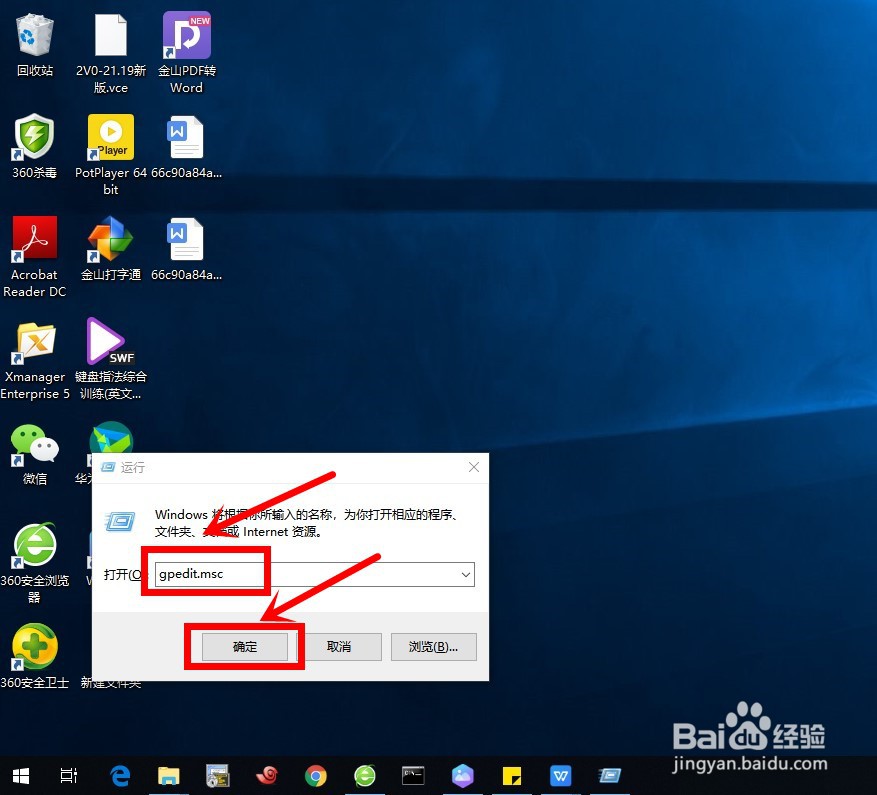Click the 浏览(B)... button
Viewport: 877px width, 795px height.
(433, 647)
